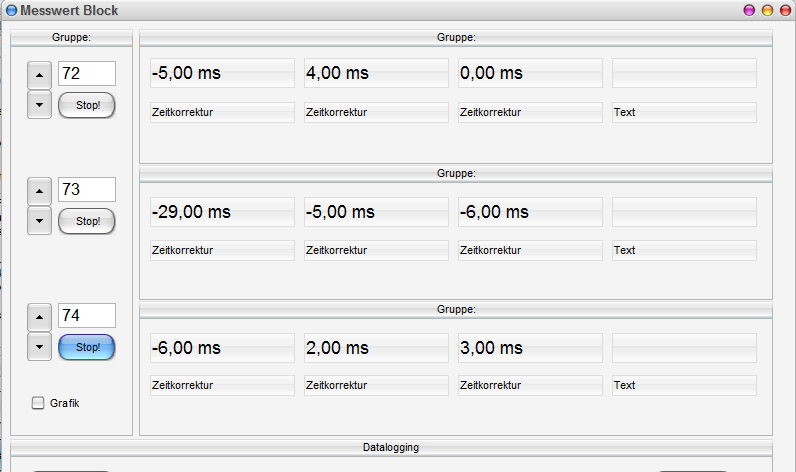Click the blue window icon in title bar
Image resolution: width=796 pixels, height=472 pixels.
tap(11, 10)
